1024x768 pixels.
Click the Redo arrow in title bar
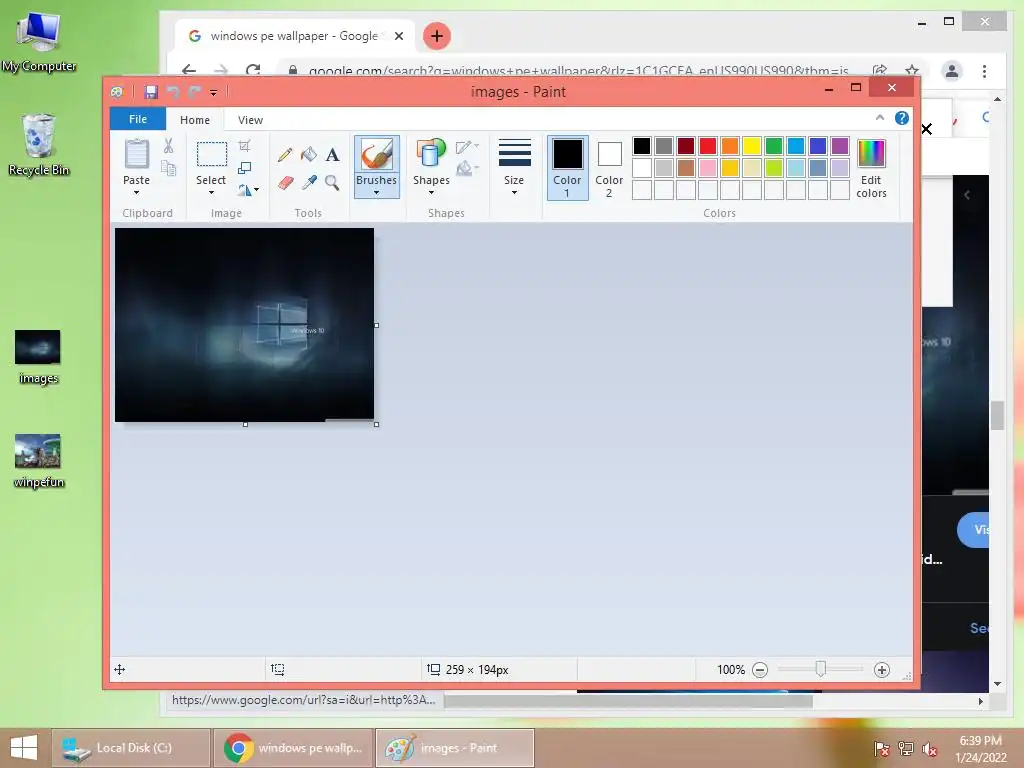point(194,92)
